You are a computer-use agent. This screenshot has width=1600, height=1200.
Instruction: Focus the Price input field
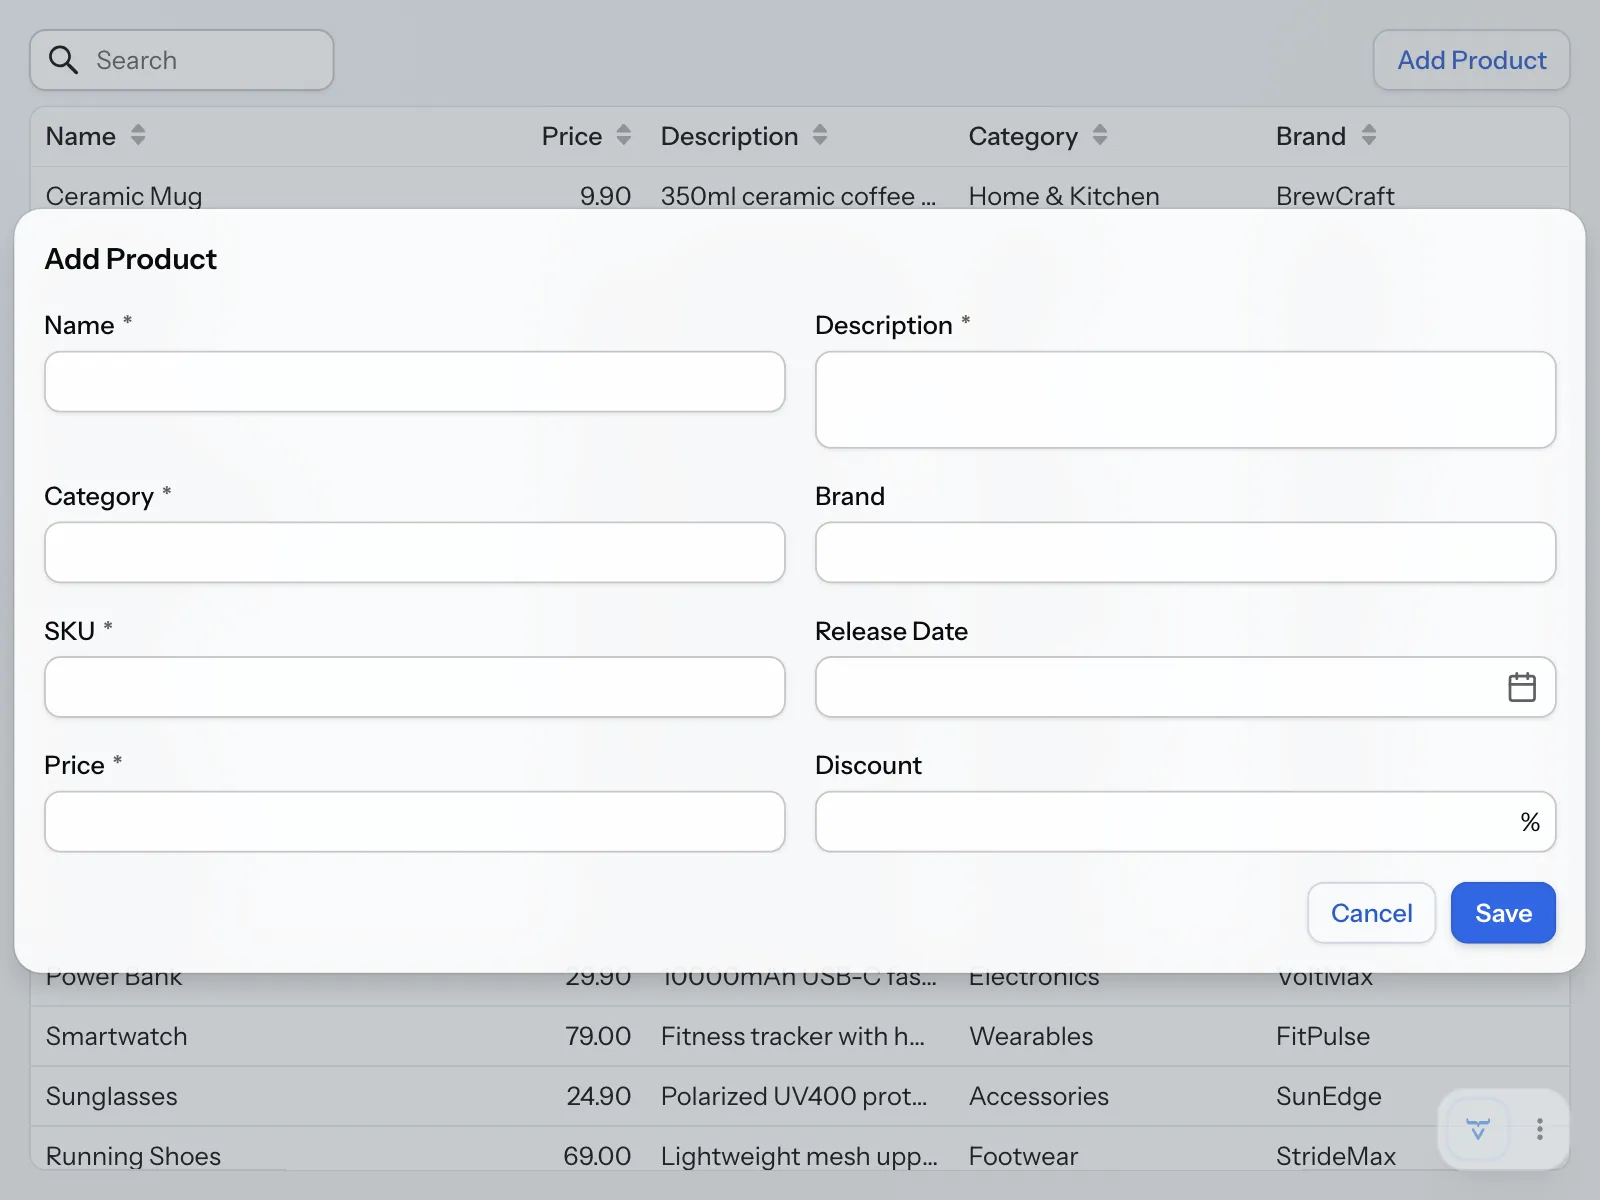point(415,822)
